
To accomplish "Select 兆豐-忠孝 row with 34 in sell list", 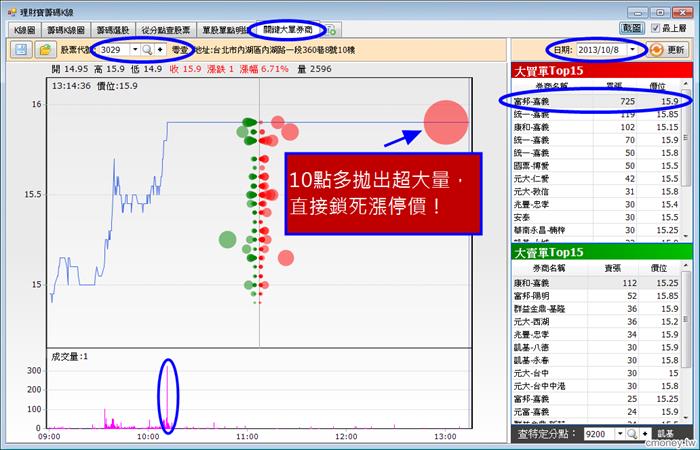I will click(596, 334).
